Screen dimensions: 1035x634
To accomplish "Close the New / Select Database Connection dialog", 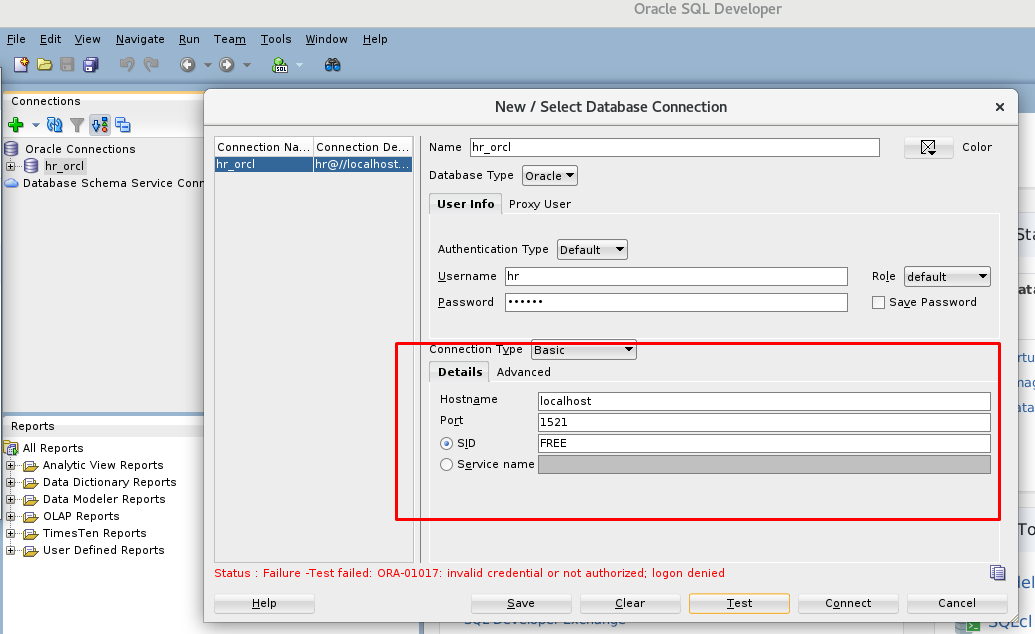I will (999, 107).
